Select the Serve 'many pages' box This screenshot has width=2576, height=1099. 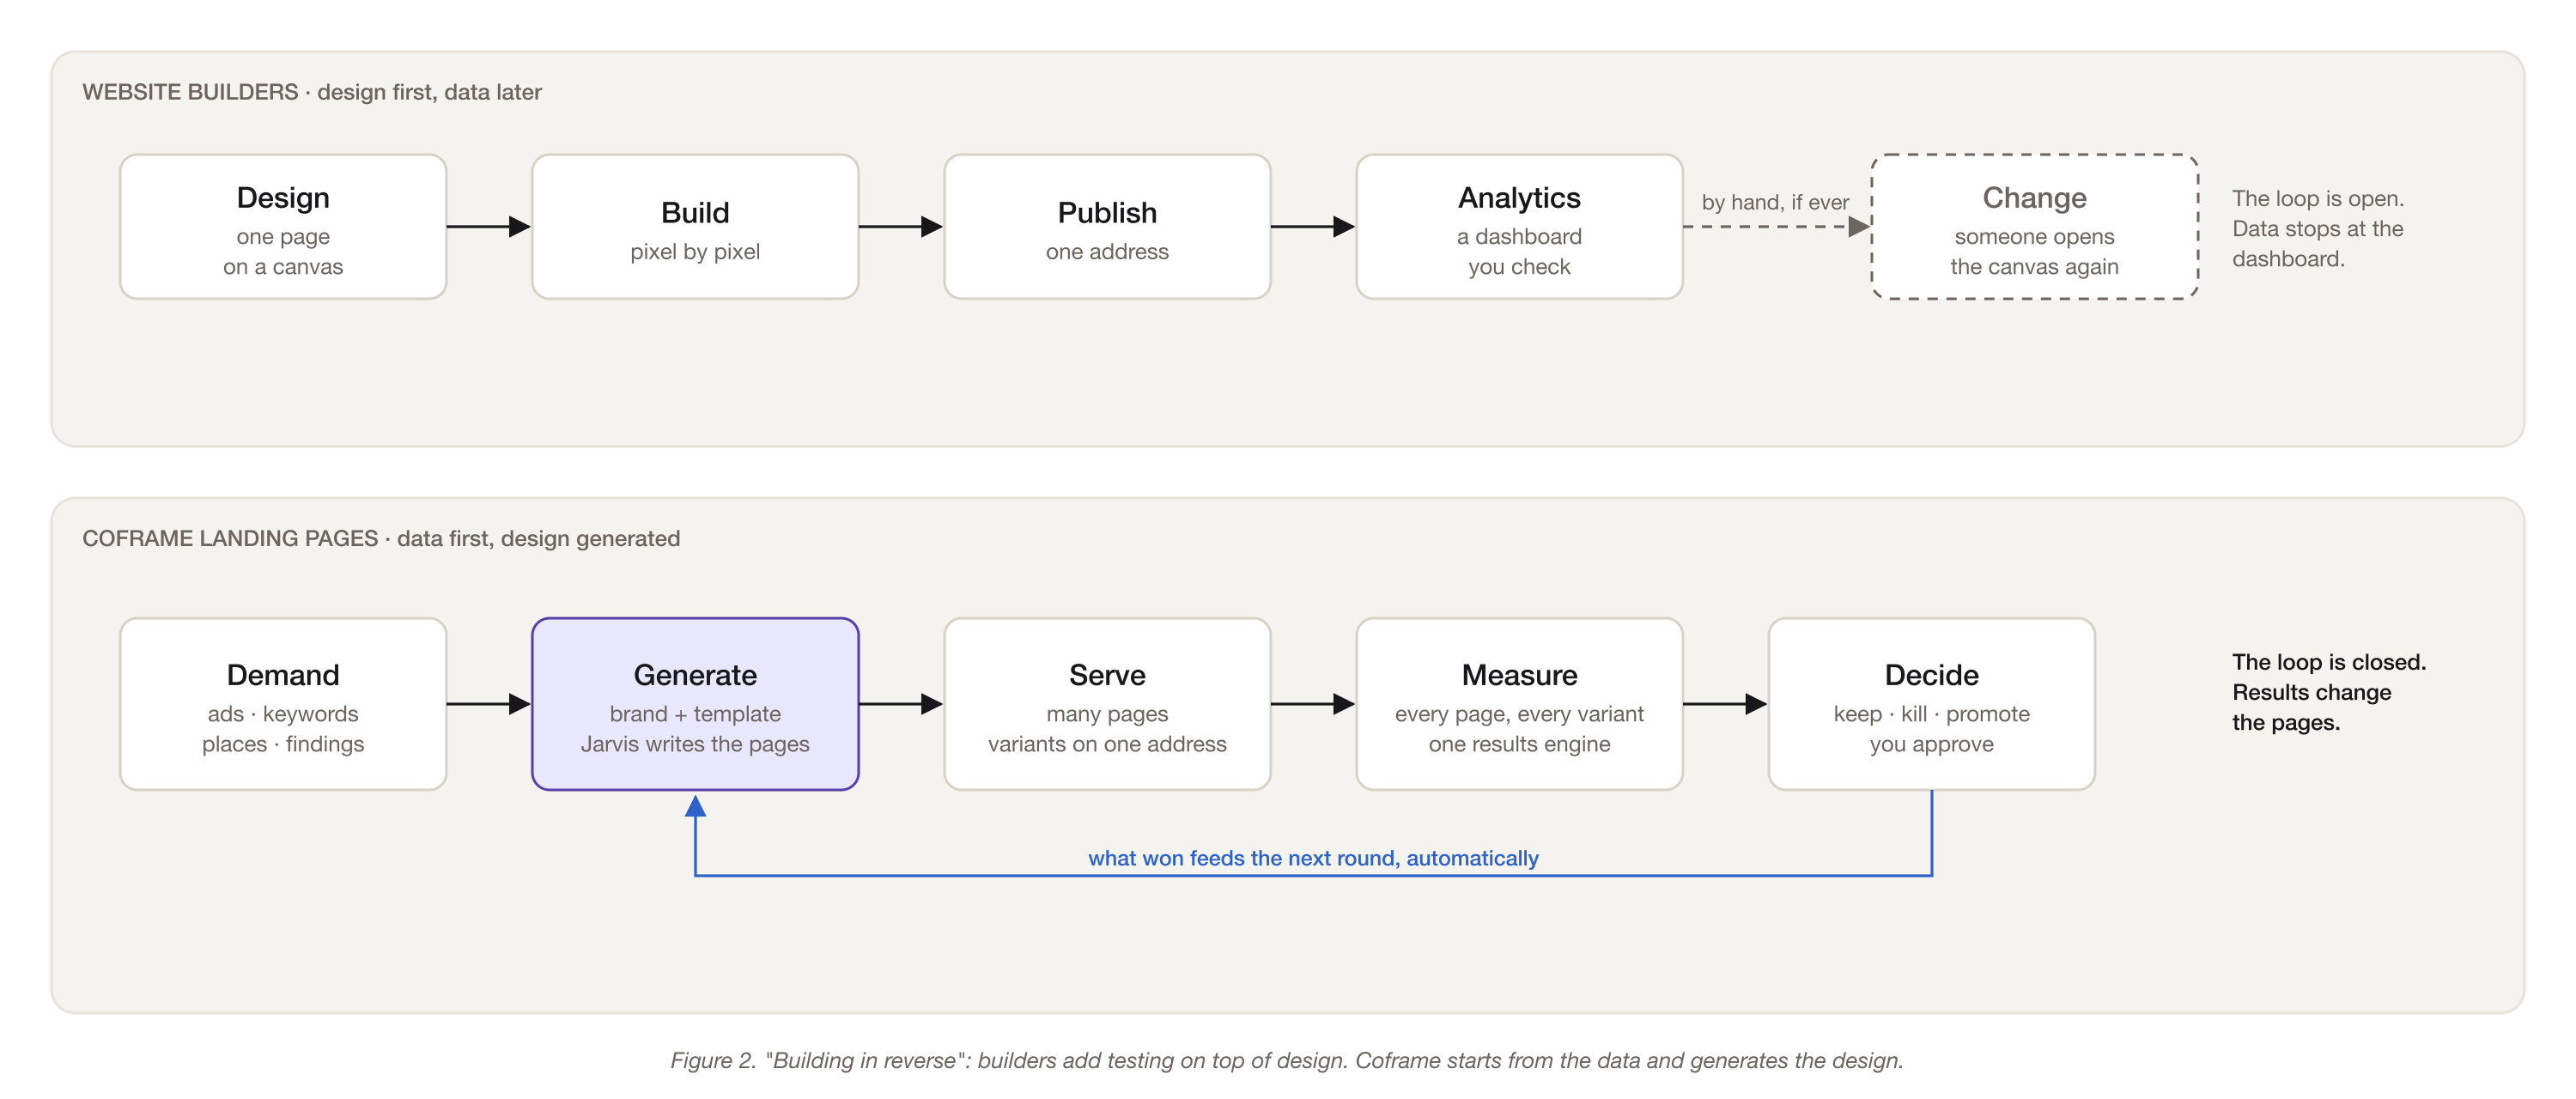click(x=1107, y=704)
